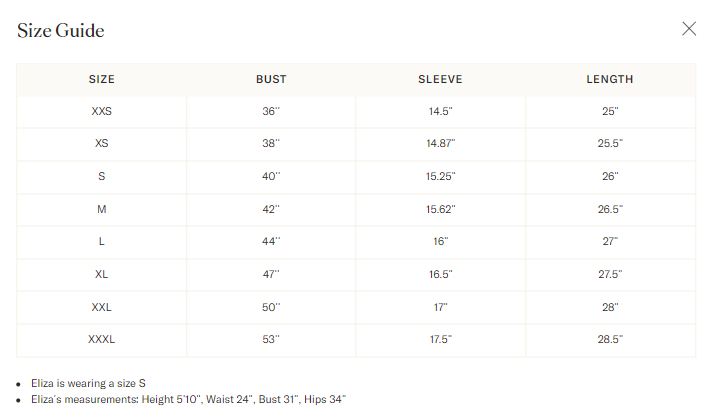Select the 14.87" sleeve cell

(x=440, y=143)
